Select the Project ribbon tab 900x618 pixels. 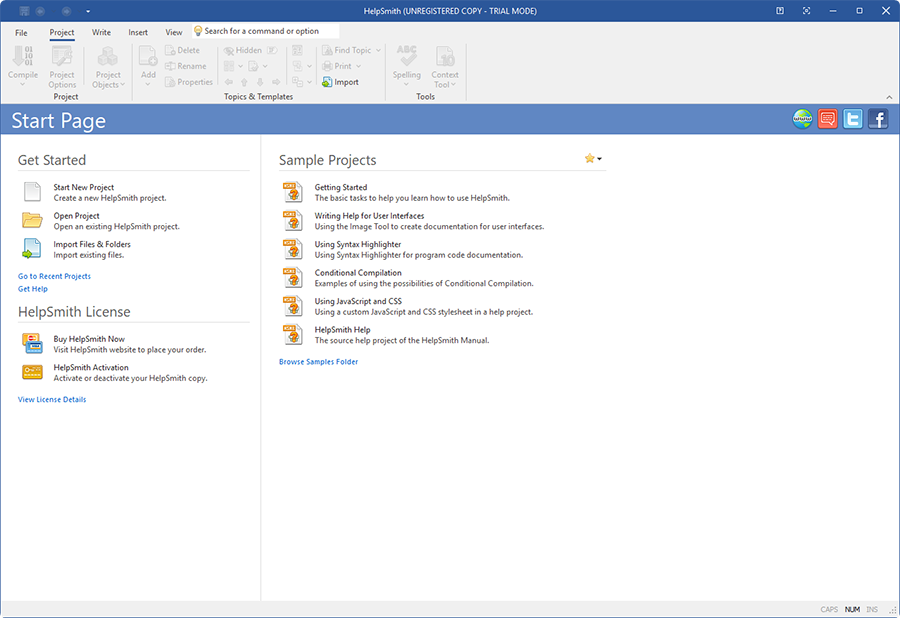click(x=62, y=33)
